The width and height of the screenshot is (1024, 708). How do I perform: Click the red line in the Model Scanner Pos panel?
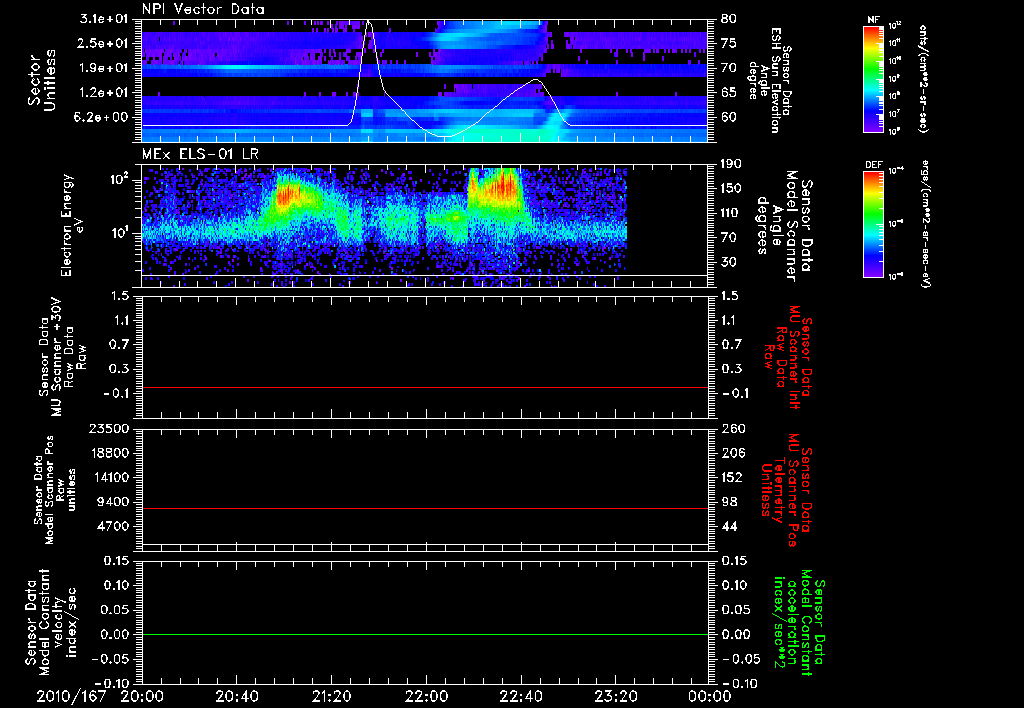[425, 509]
